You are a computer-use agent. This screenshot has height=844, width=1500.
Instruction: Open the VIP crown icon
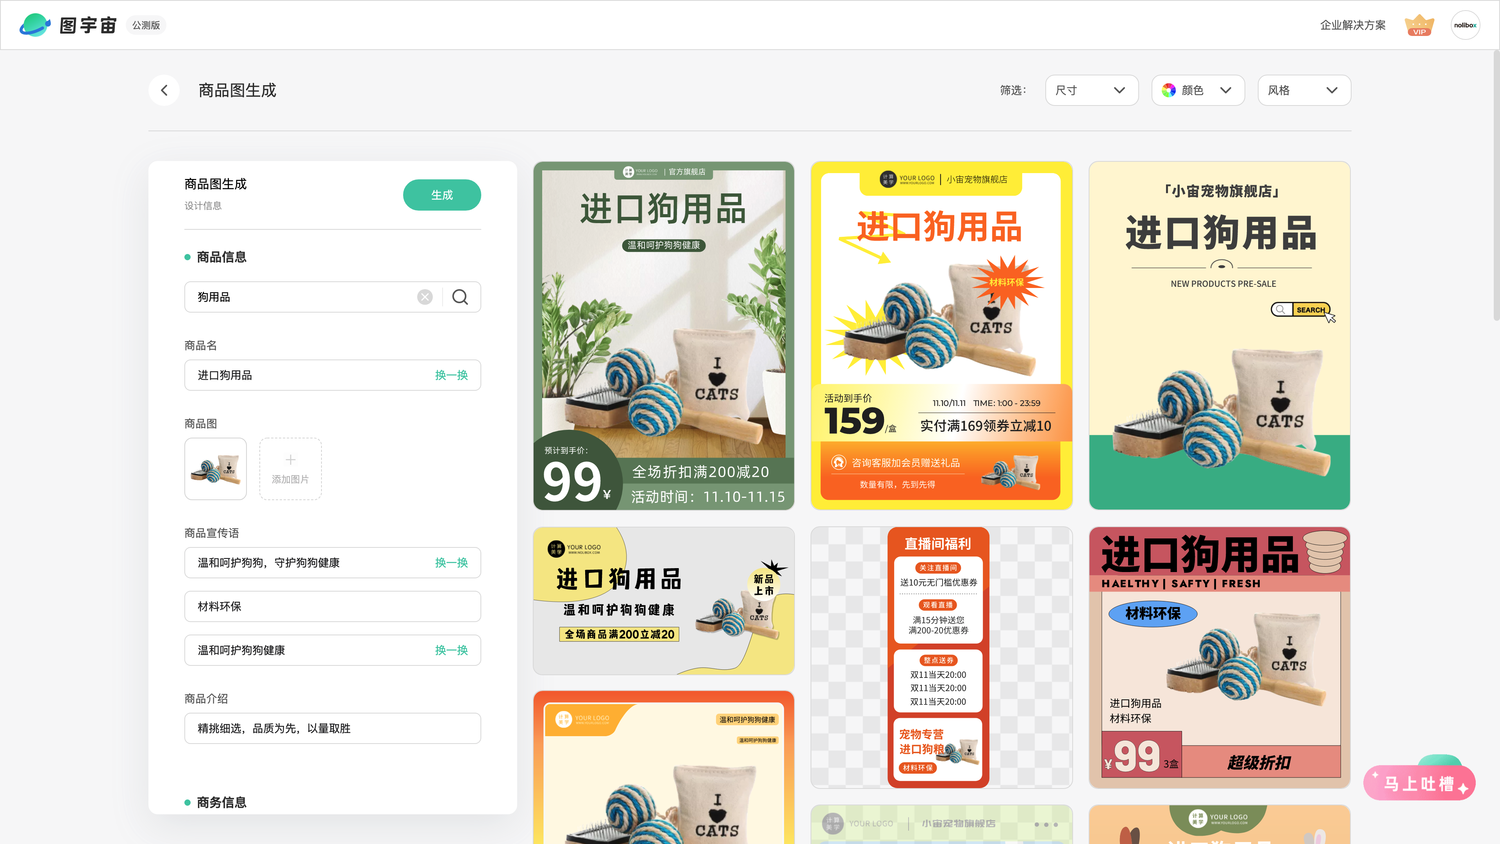(1419, 25)
